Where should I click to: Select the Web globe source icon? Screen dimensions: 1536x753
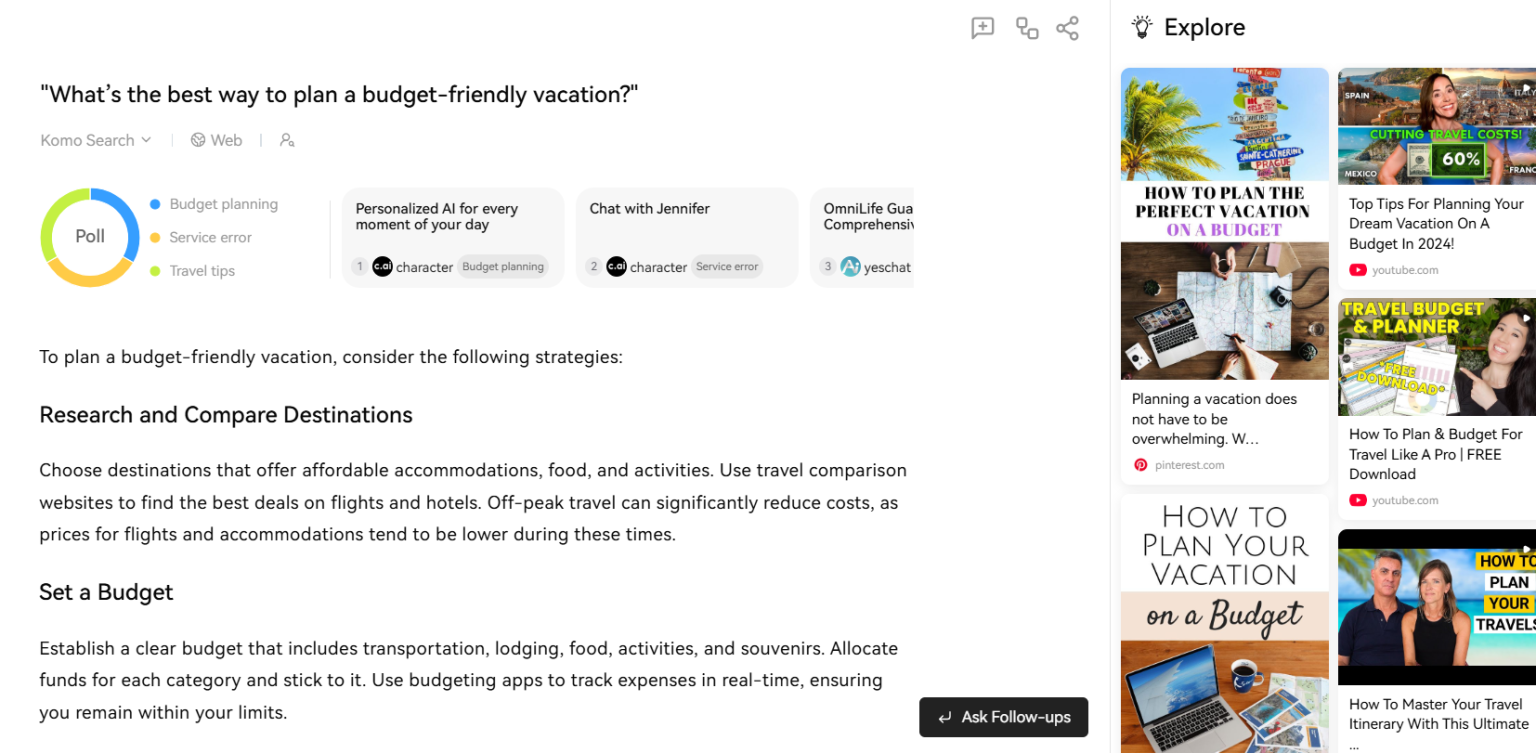198,140
